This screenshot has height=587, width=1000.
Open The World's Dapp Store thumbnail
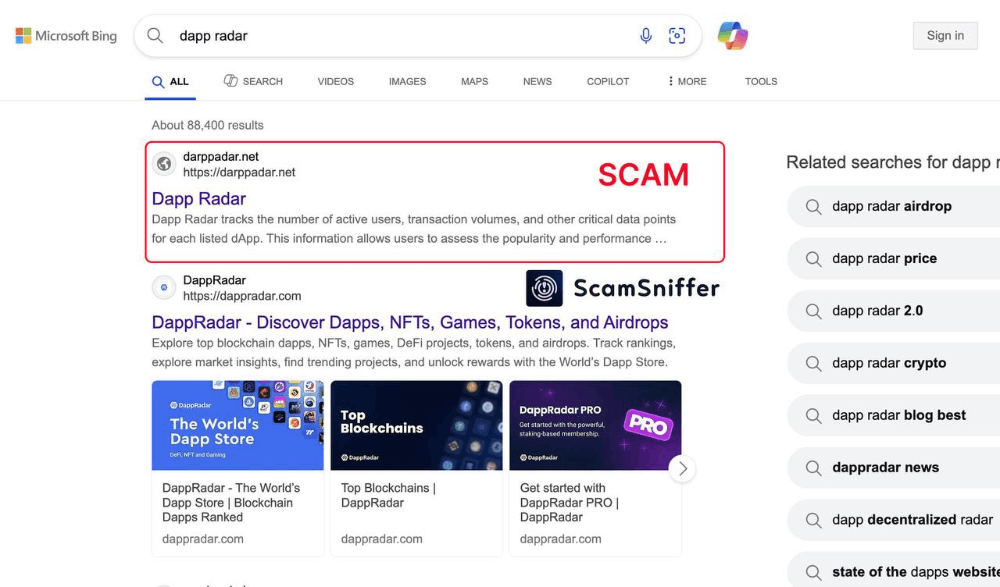[238, 426]
